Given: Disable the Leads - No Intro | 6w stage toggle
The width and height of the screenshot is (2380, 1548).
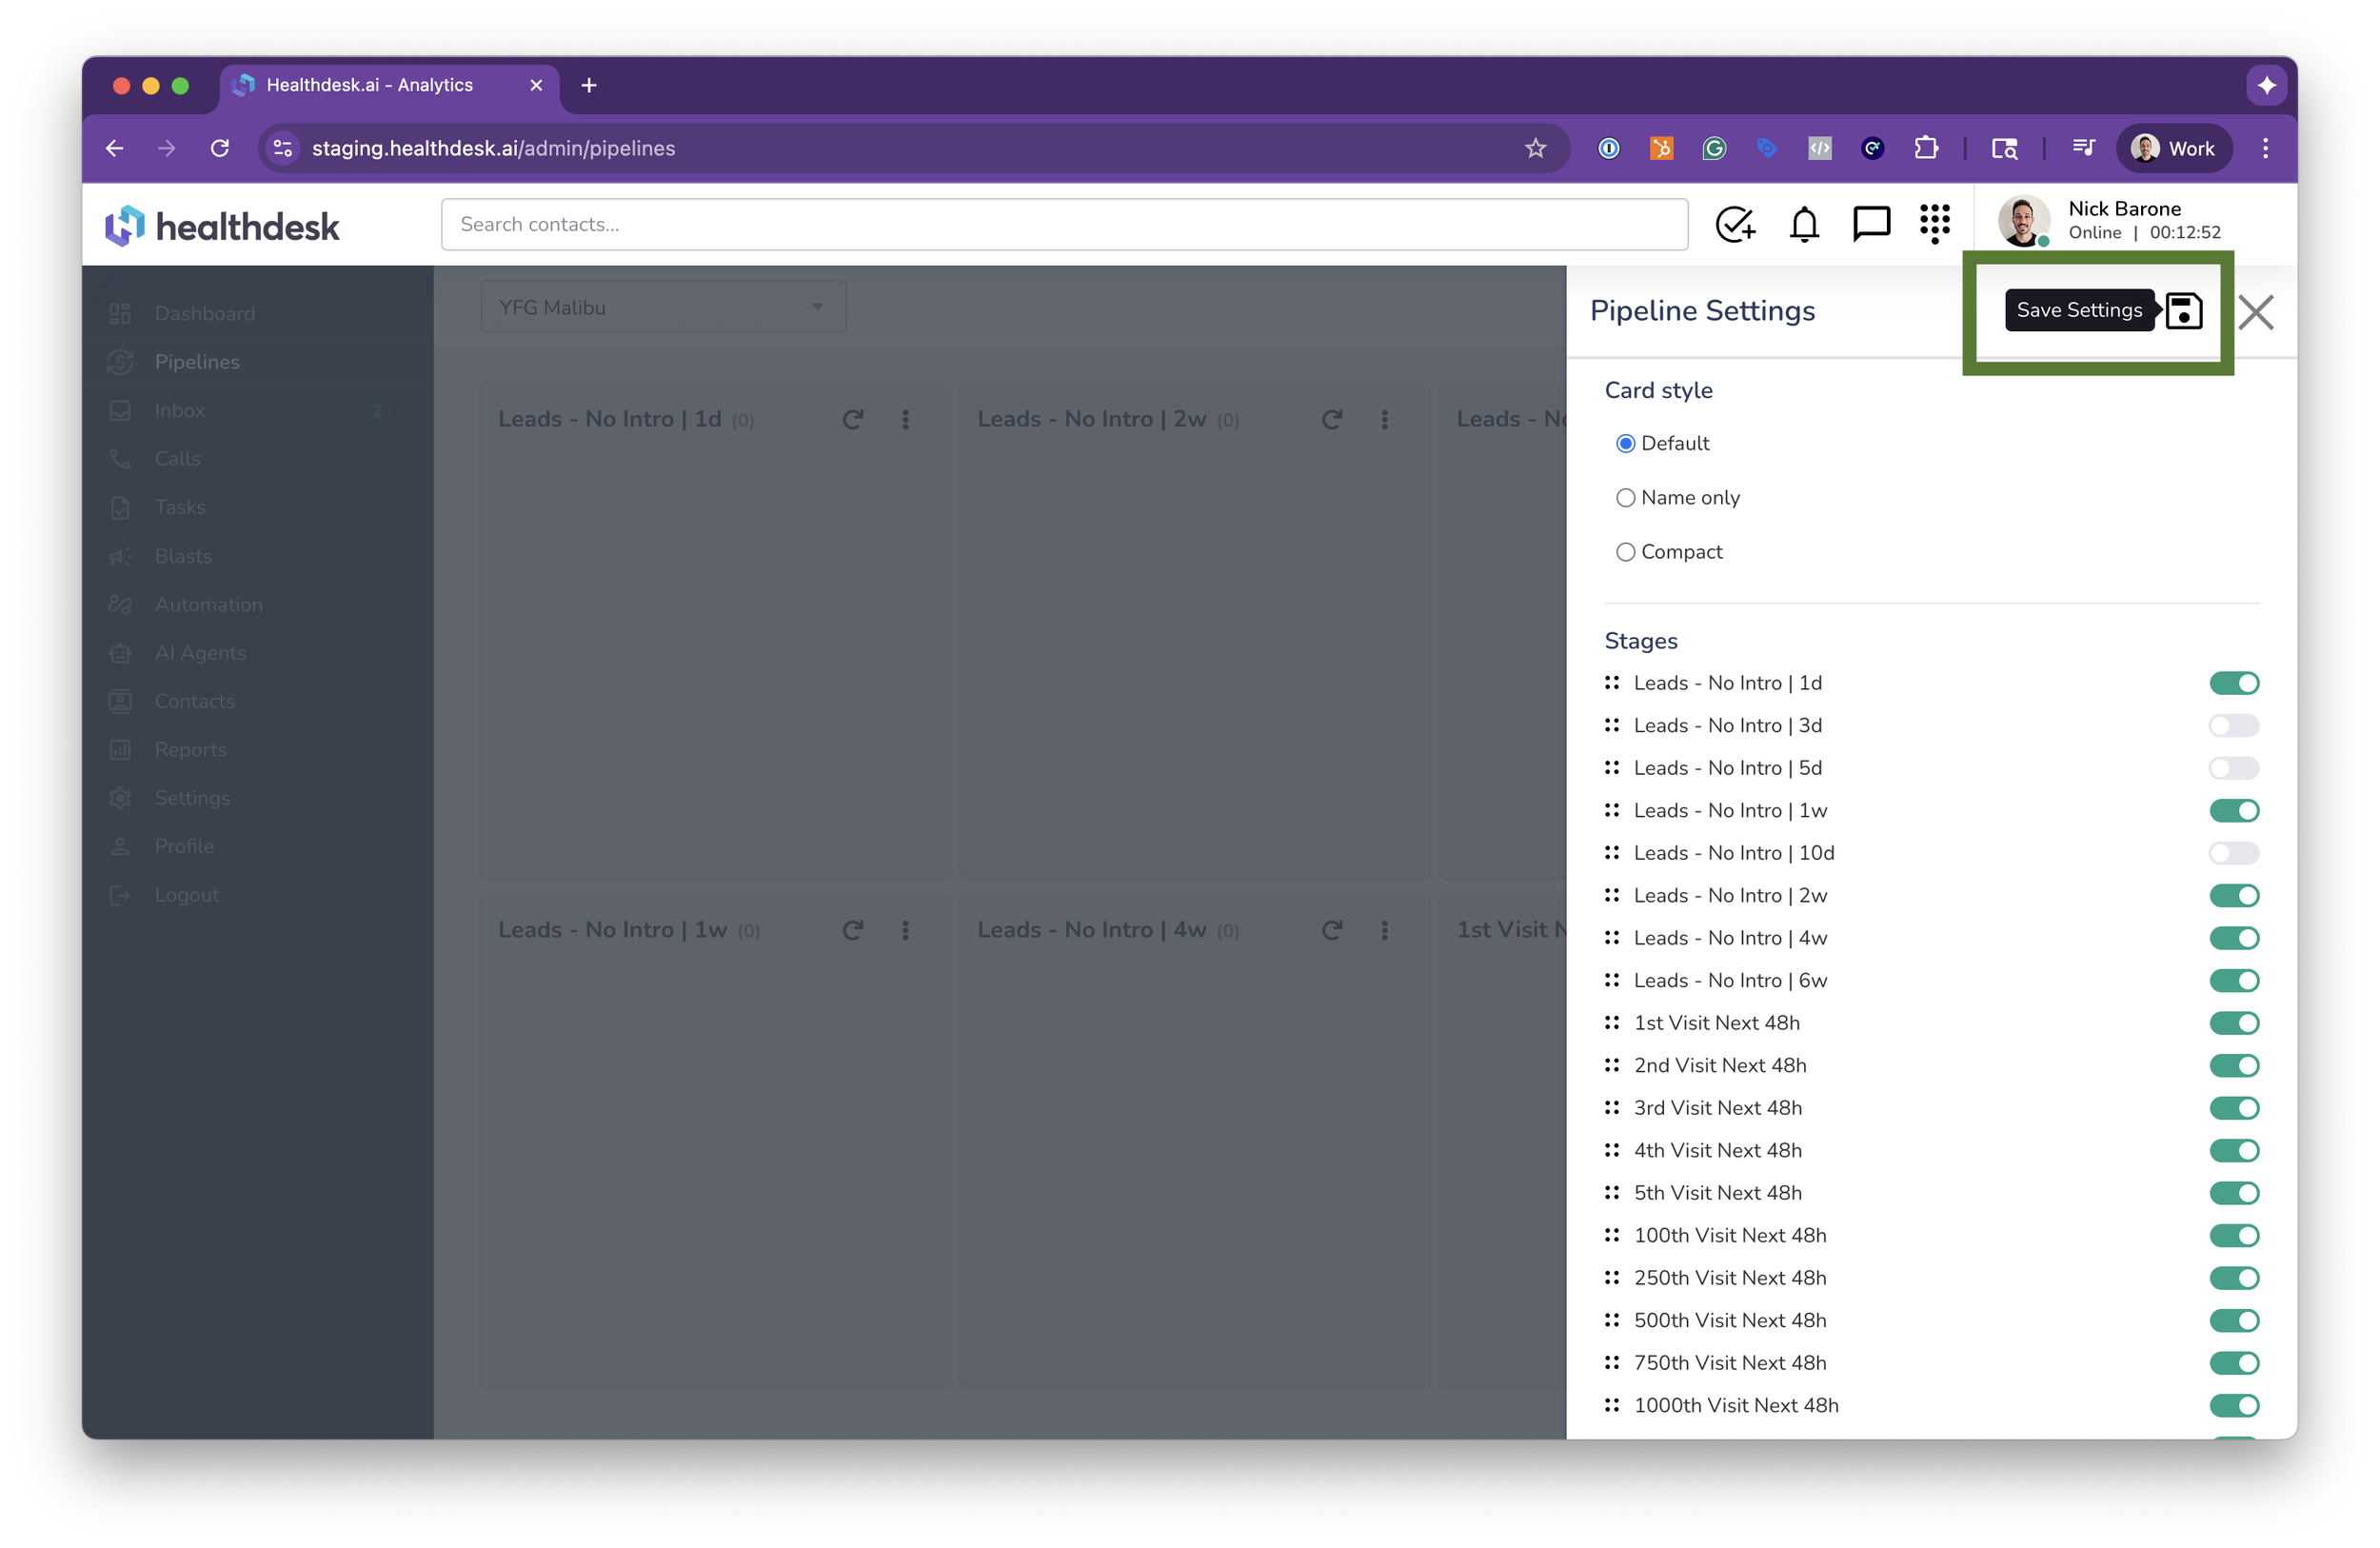Looking at the screenshot, I should point(2233,981).
